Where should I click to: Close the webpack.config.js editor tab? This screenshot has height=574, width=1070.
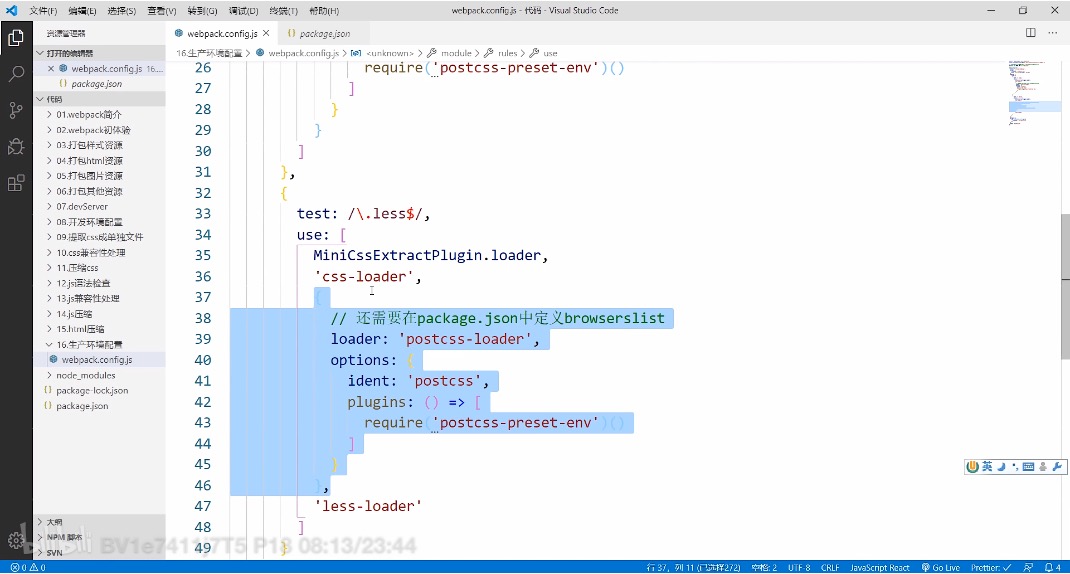(266, 33)
